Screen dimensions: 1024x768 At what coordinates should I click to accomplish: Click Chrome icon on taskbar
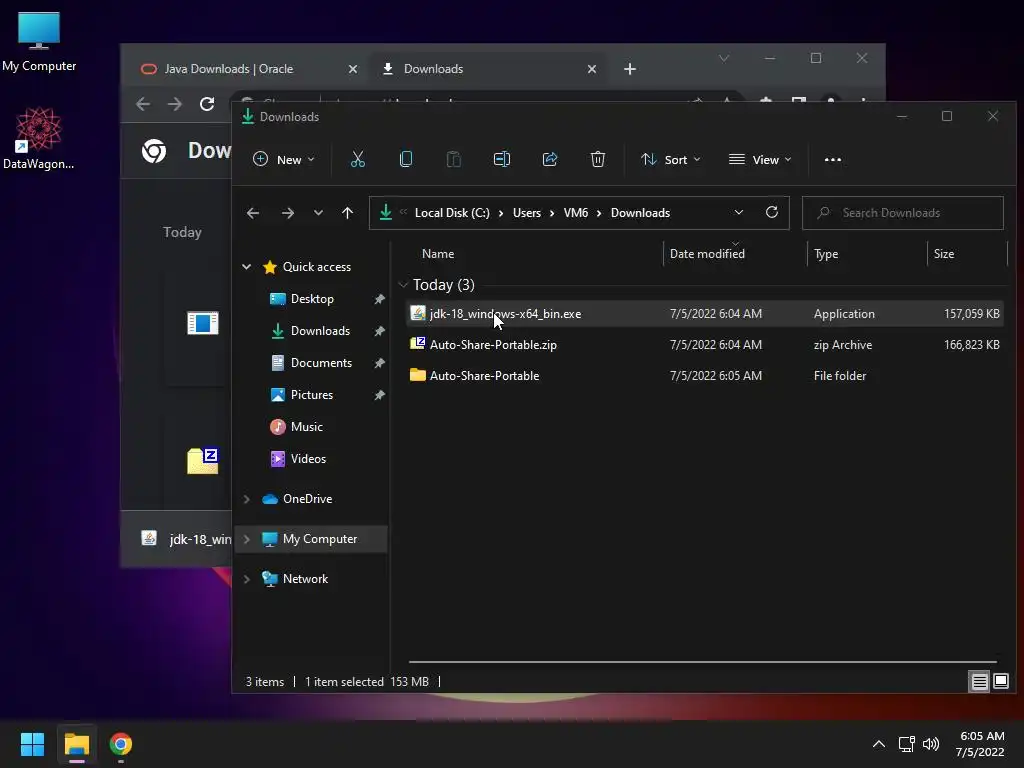tap(121, 744)
